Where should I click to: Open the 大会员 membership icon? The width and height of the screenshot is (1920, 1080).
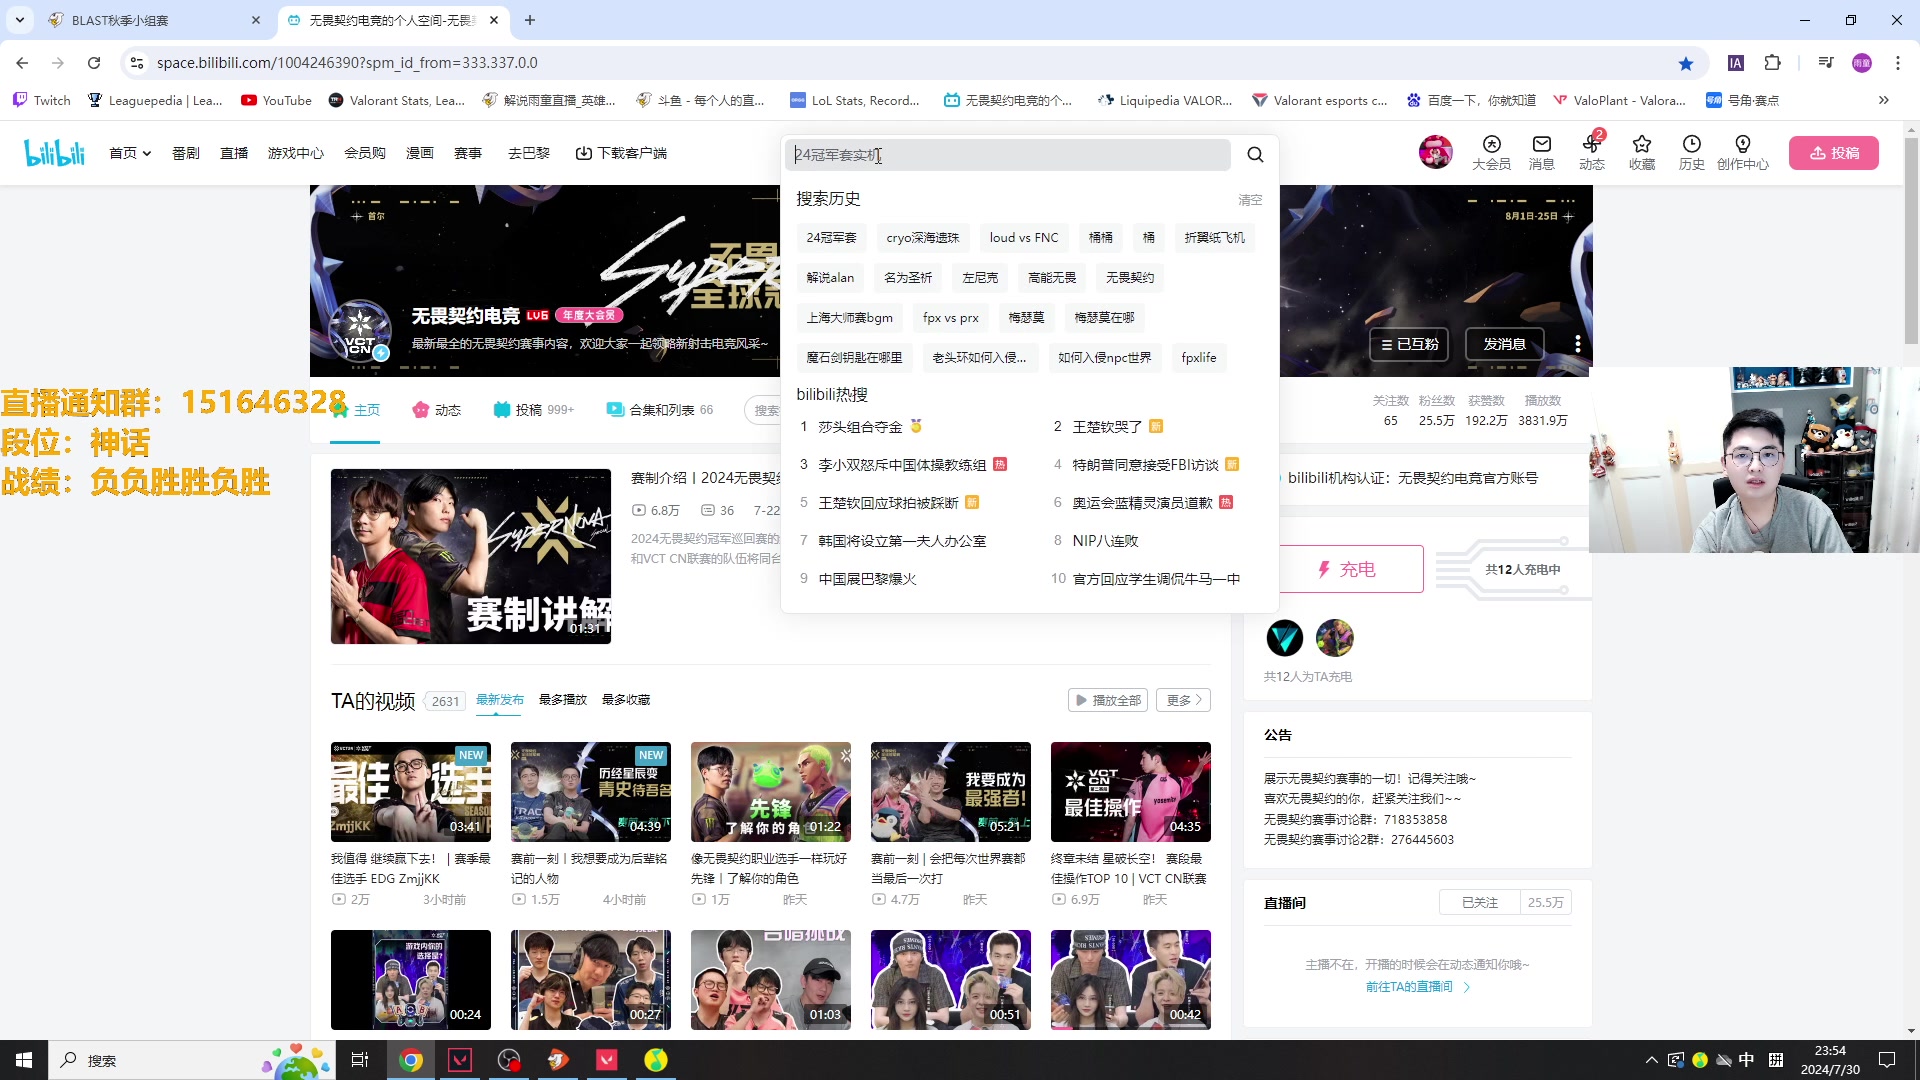pyautogui.click(x=1492, y=152)
